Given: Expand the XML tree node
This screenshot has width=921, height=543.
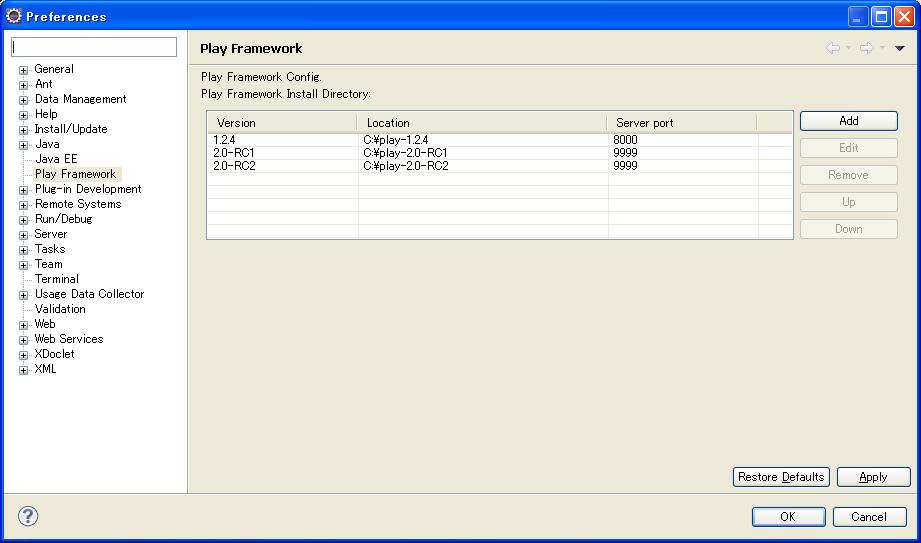Looking at the screenshot, I should click(x=23, y=370).
